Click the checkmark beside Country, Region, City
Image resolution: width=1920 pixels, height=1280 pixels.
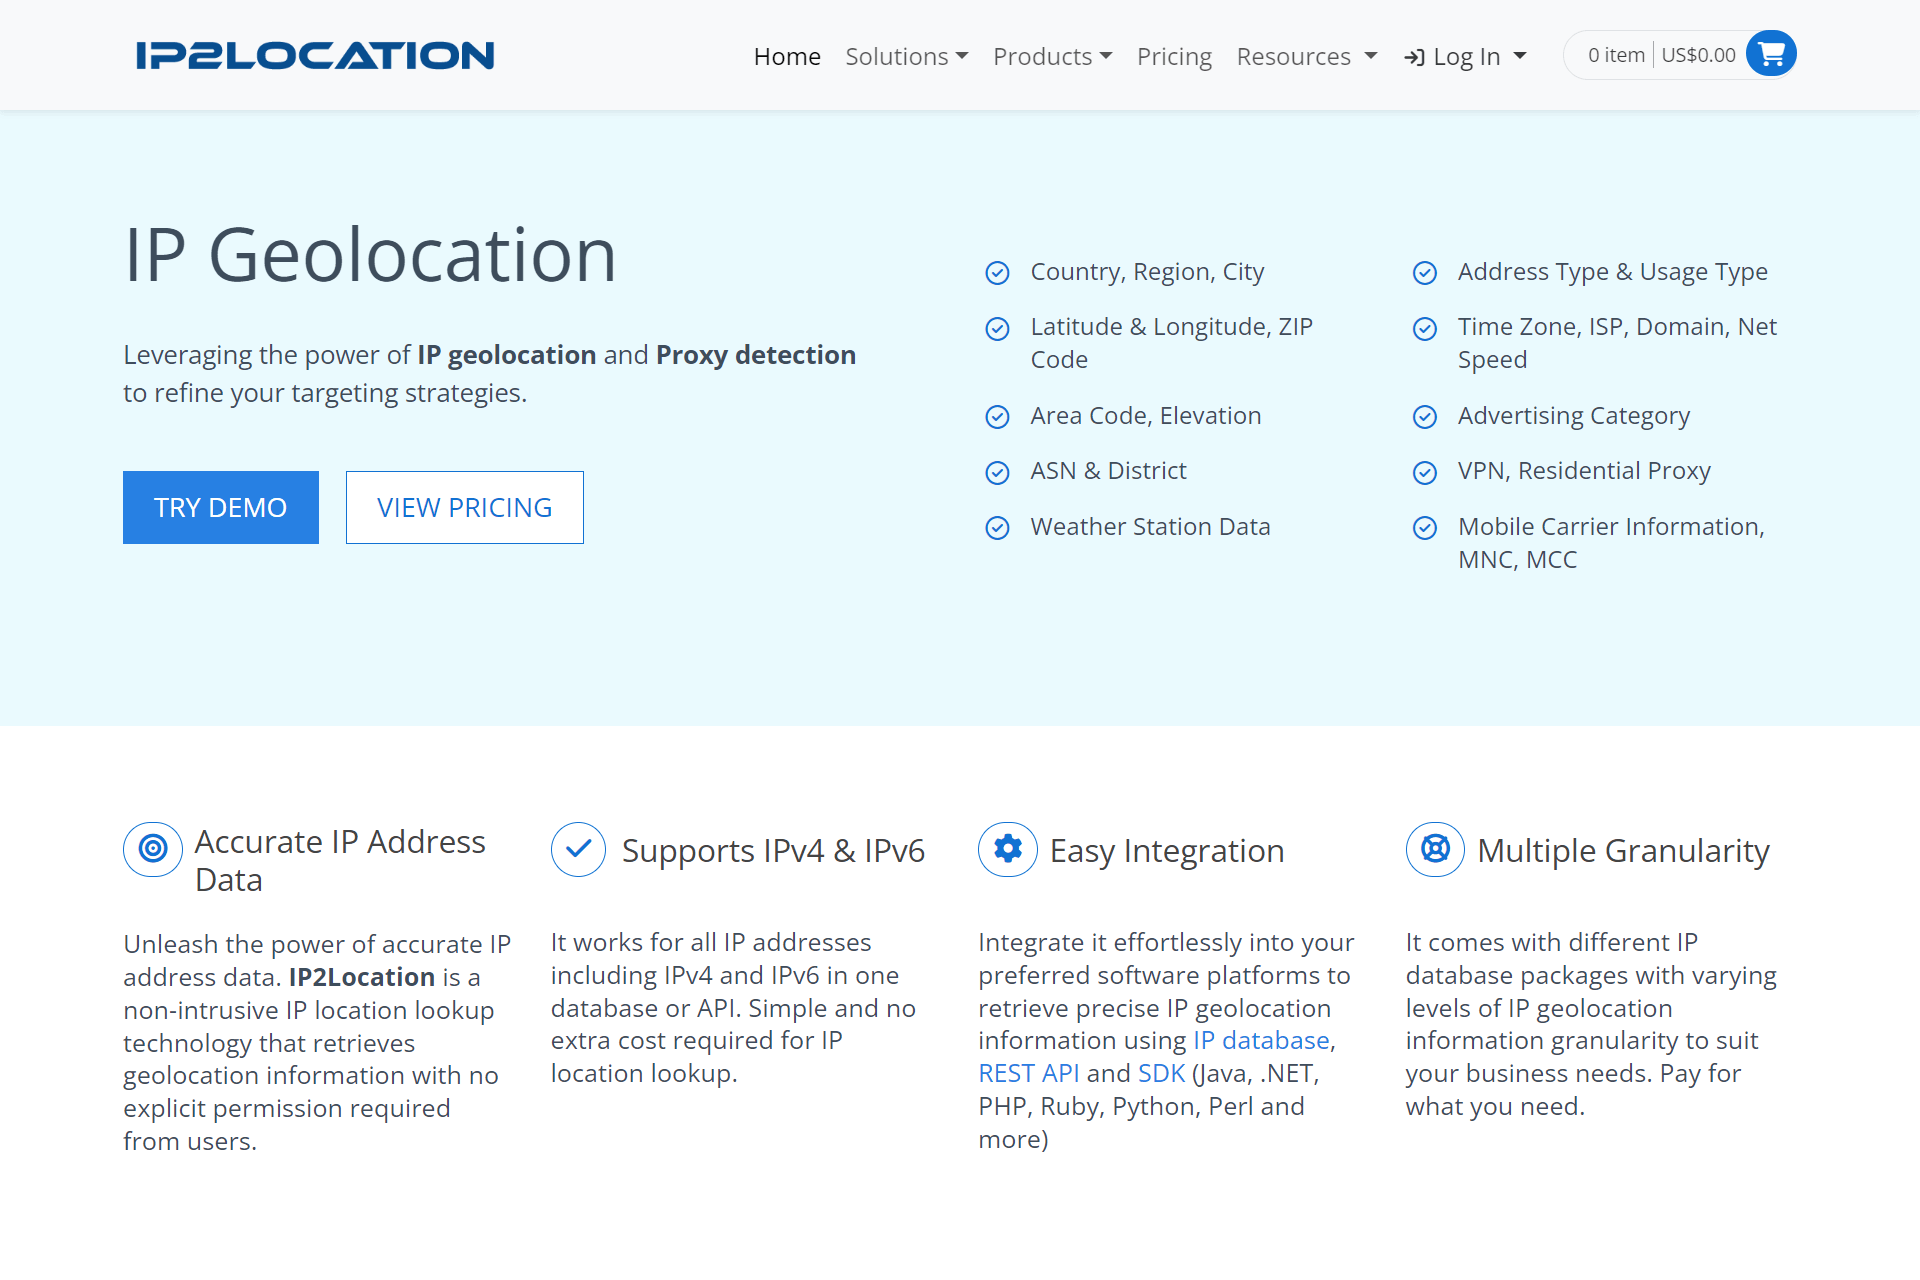coord(998,272)
